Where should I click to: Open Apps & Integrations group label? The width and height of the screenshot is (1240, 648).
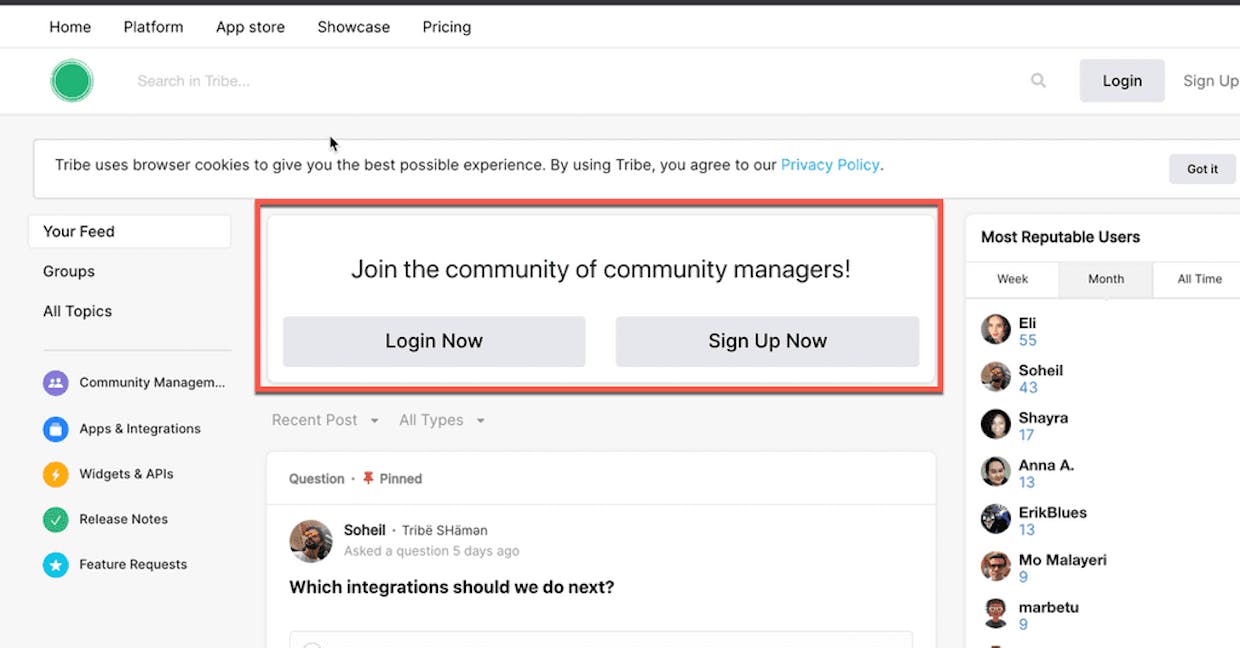tap(140, 428)
